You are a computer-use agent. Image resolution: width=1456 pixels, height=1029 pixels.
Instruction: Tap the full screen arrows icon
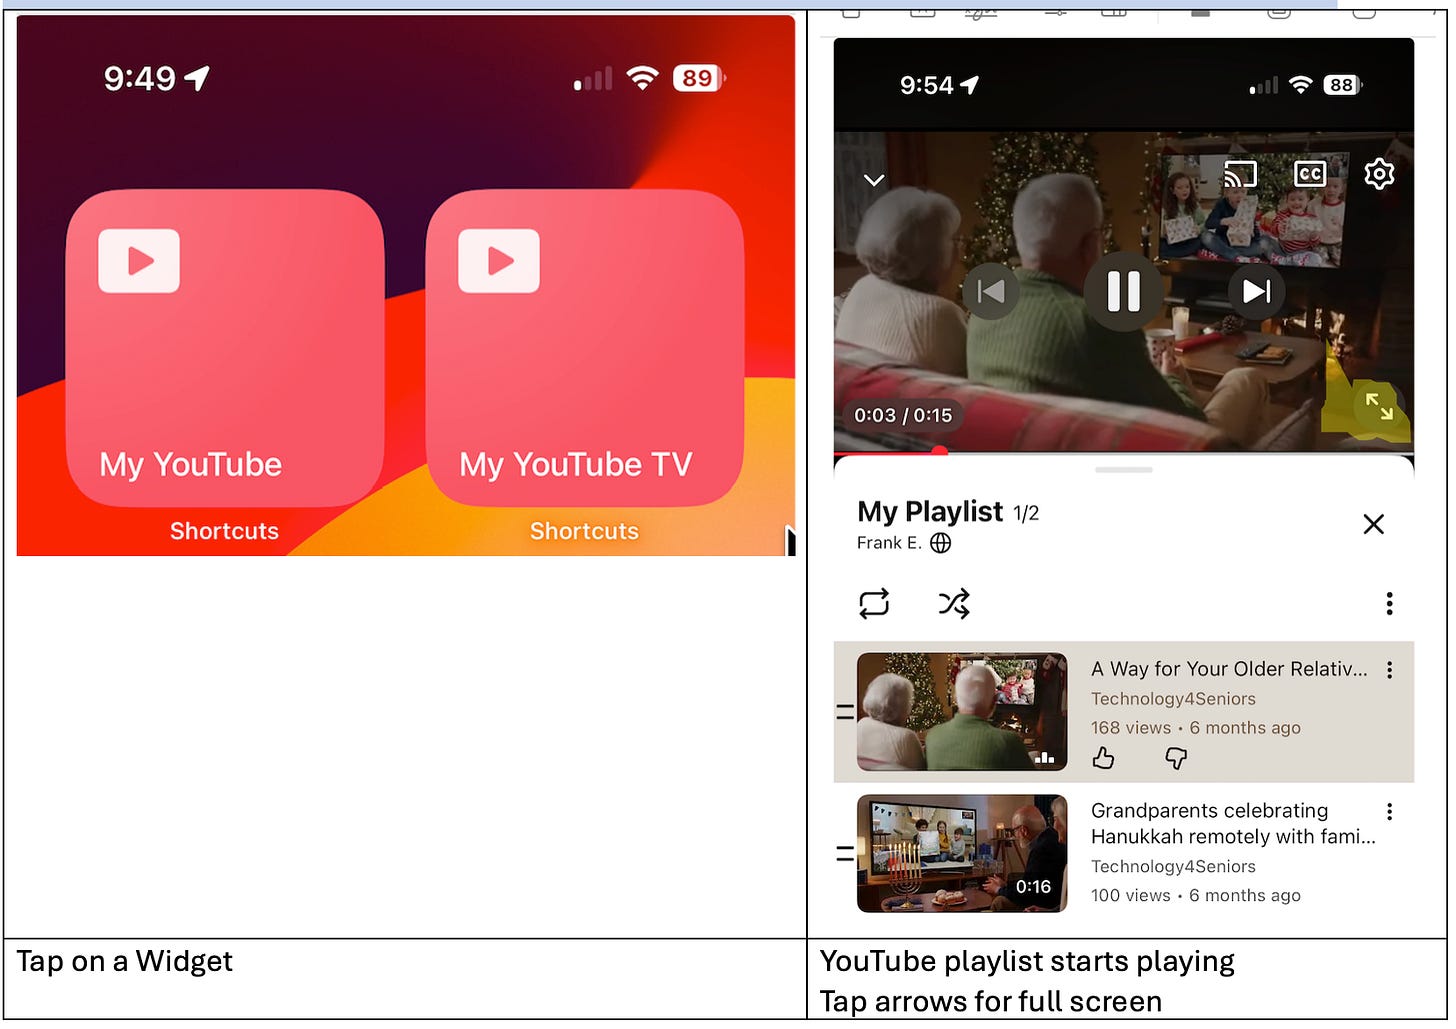pos(1379,406)
